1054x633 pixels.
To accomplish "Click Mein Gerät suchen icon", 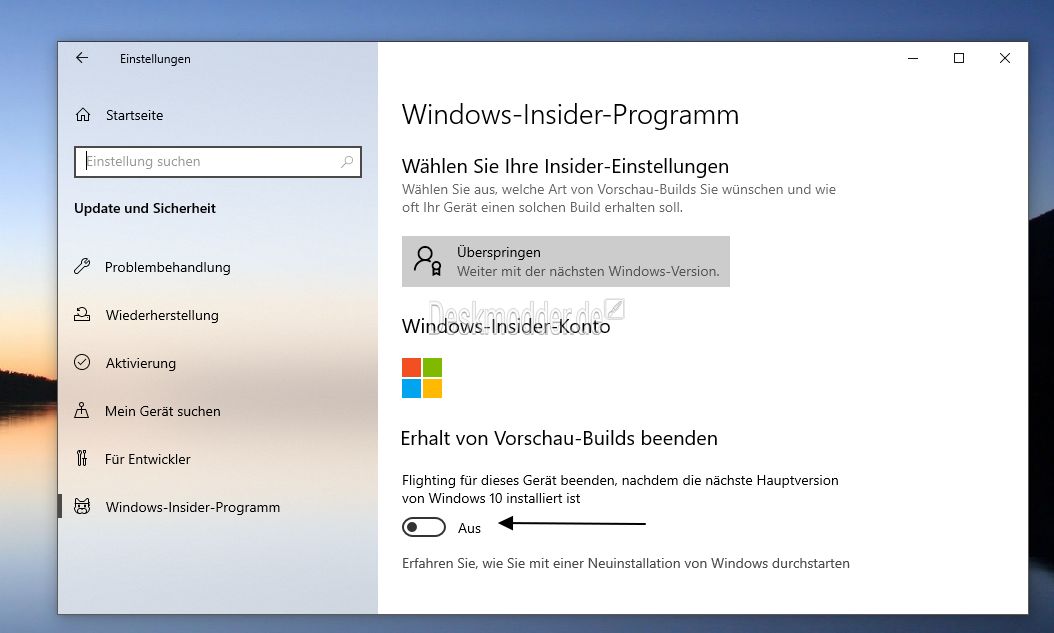I will pos(82,411).
